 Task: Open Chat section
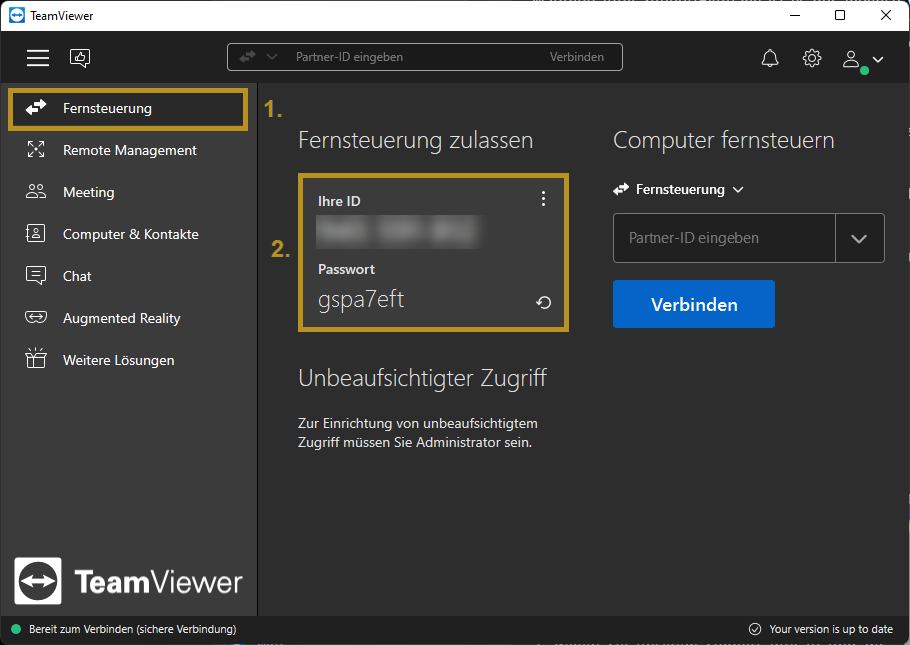click(x=128, y=276)
